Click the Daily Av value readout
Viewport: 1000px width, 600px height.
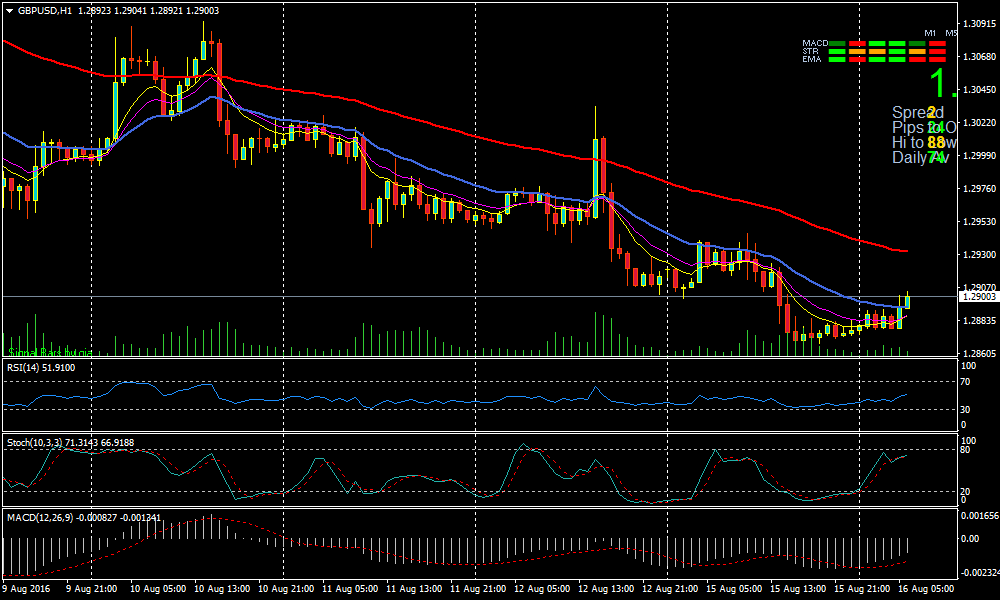coord(936,157)
